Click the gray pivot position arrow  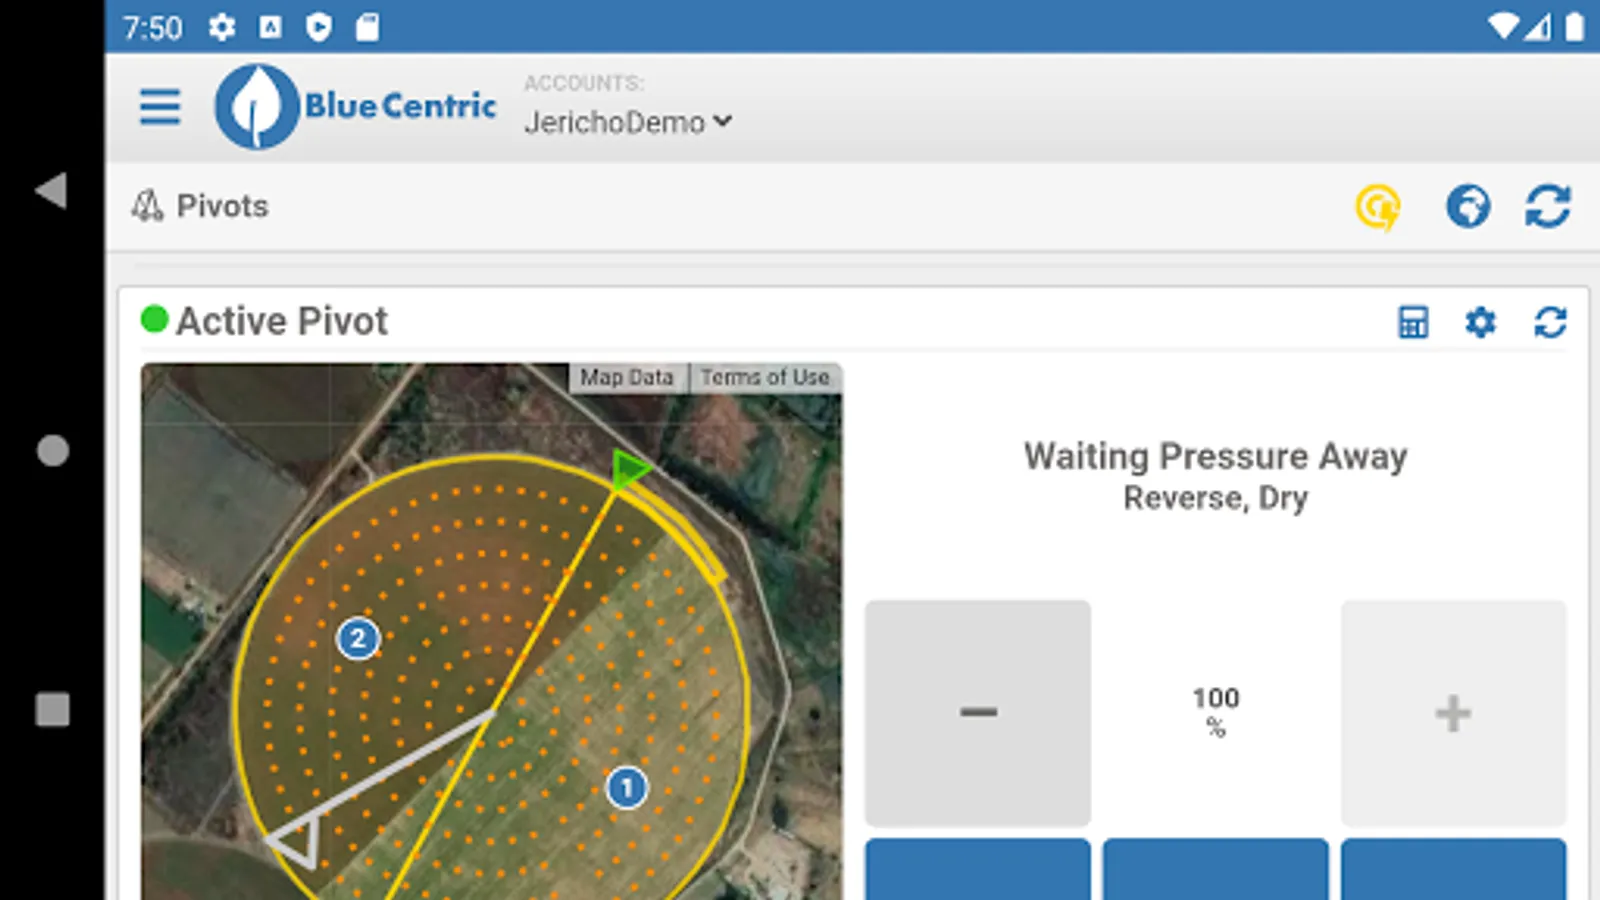pos(295,840)
